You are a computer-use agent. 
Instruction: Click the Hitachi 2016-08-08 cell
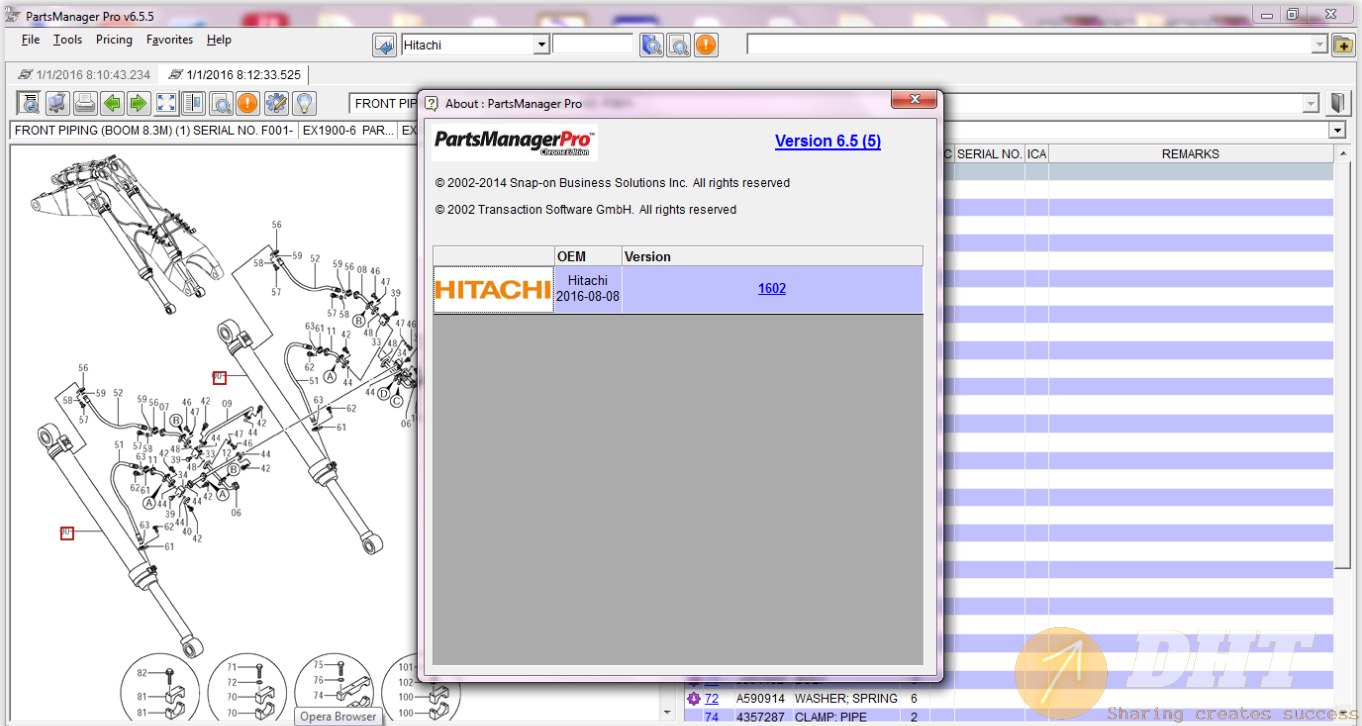[x=588, y=289]
